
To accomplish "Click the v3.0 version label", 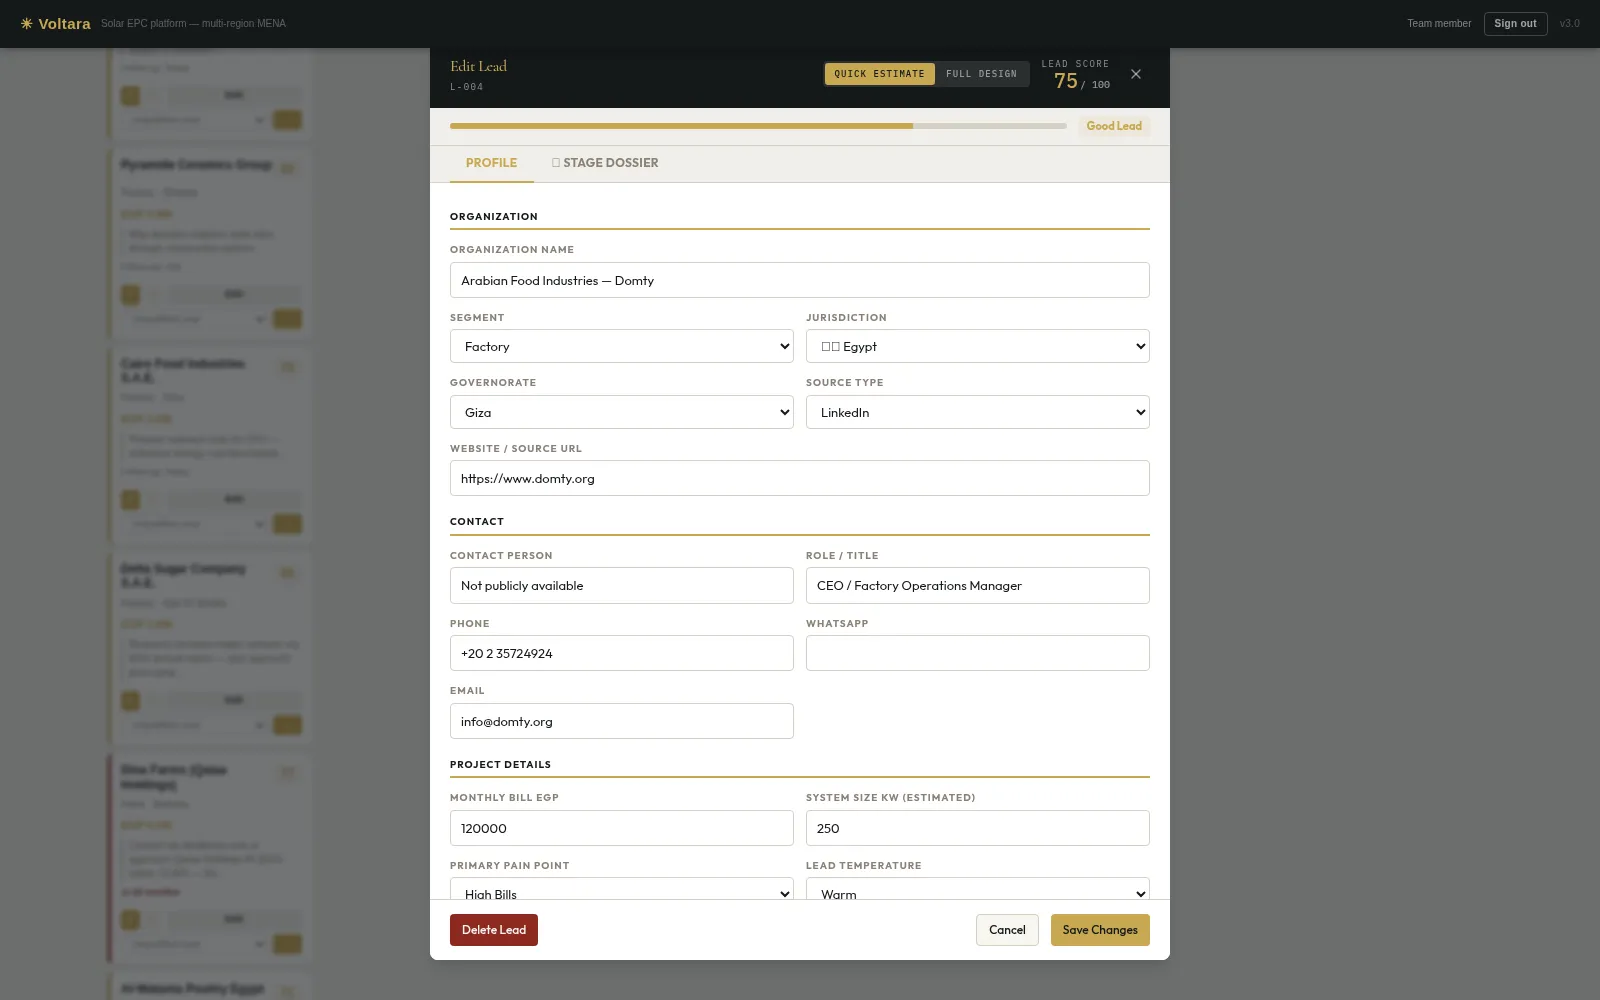I will [1570, 24].
